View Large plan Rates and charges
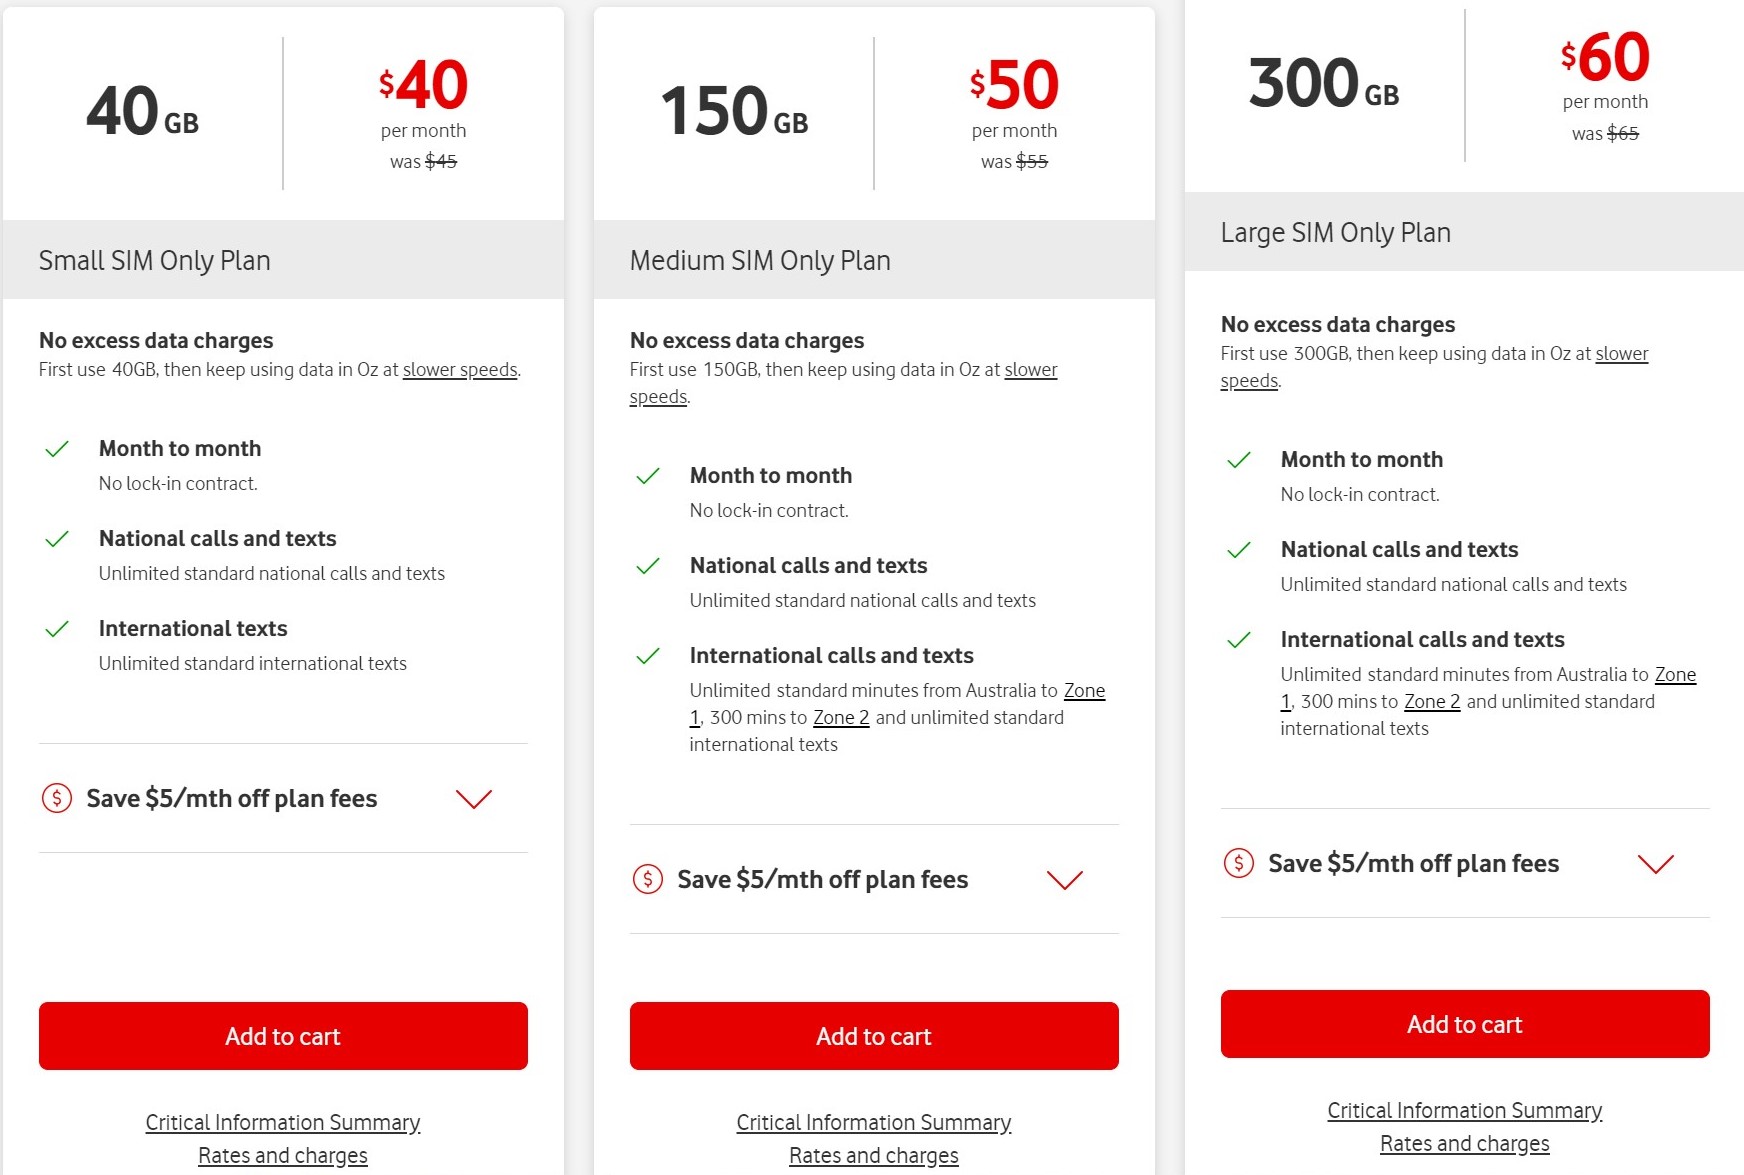This screenshot has height=1175, width=1744. 1465,1143
